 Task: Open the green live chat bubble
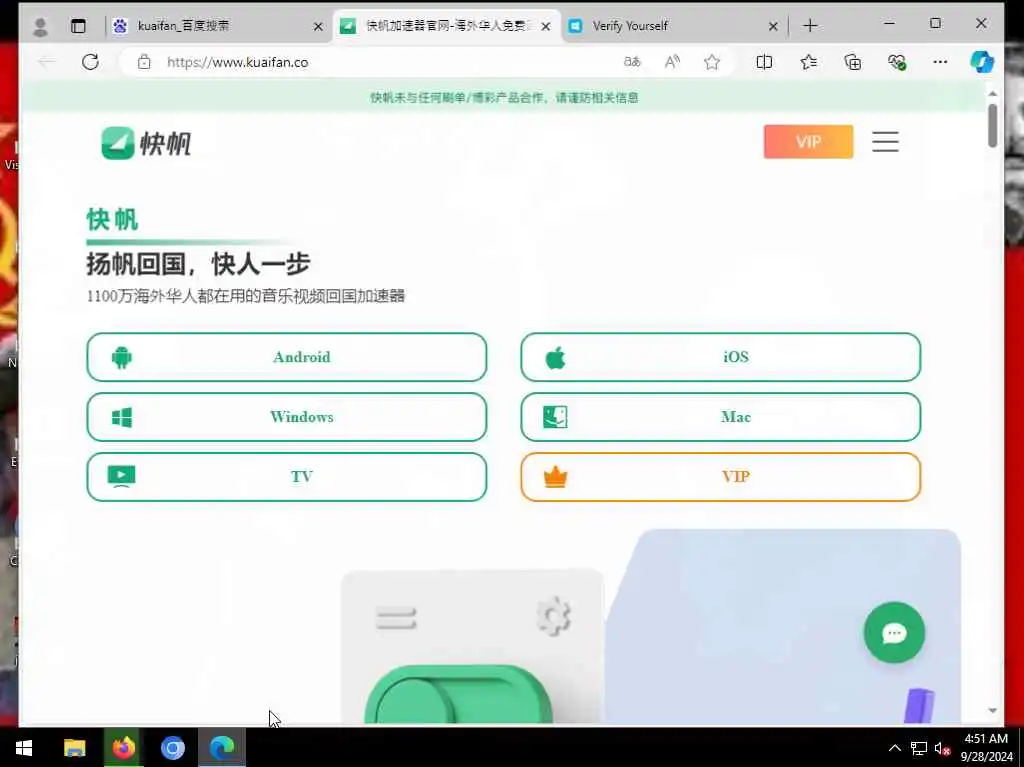(x=894, y=632)
